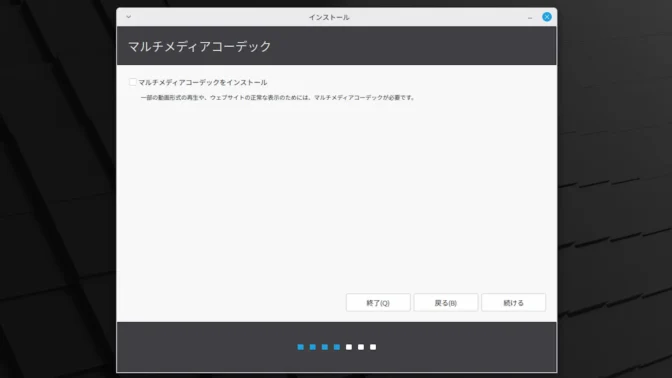This screenshot has width=672, height=378.
Task: Close the インストール window
Action: coord(547,17)
